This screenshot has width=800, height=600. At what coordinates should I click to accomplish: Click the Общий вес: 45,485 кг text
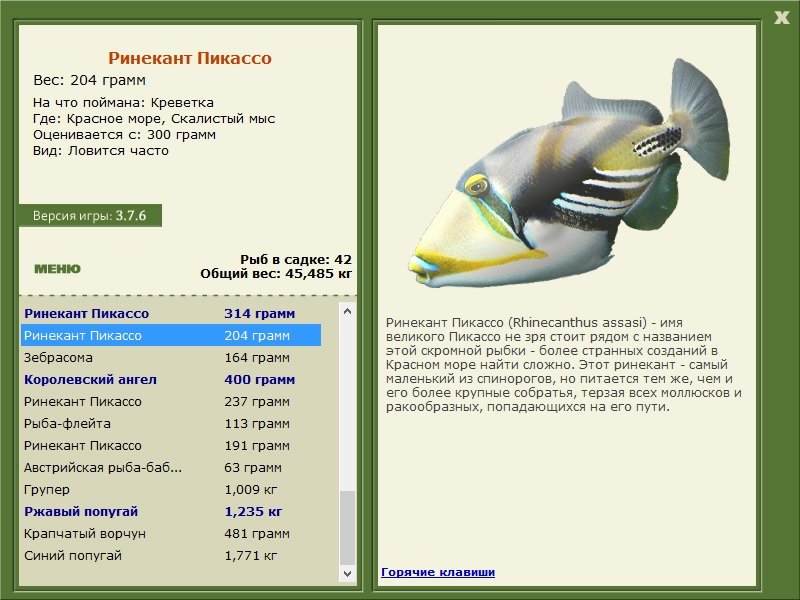276,273
